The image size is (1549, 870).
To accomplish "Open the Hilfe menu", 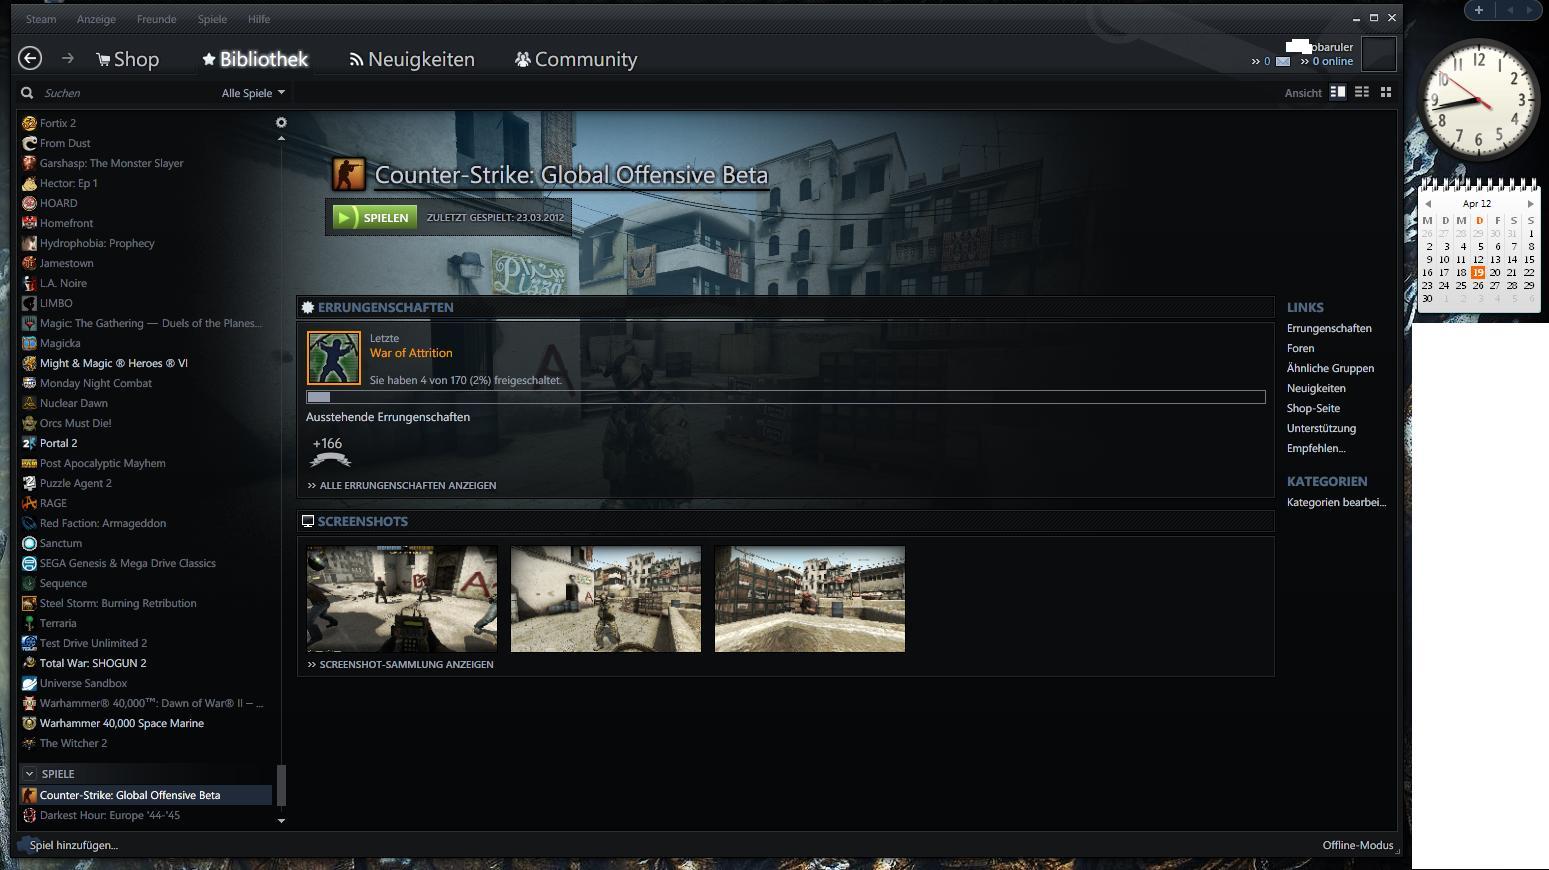I will click(259, 19).
